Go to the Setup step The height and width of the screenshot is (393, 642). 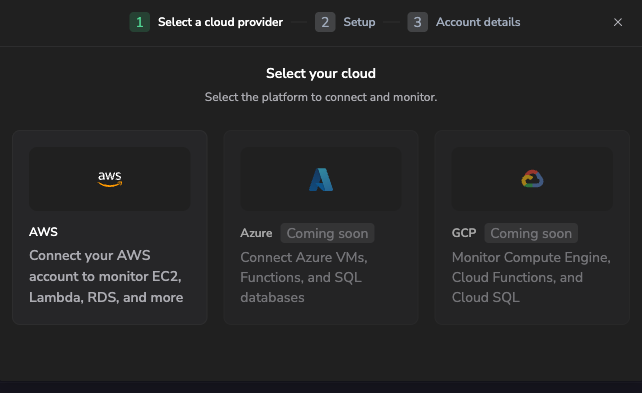coord(359,22)
